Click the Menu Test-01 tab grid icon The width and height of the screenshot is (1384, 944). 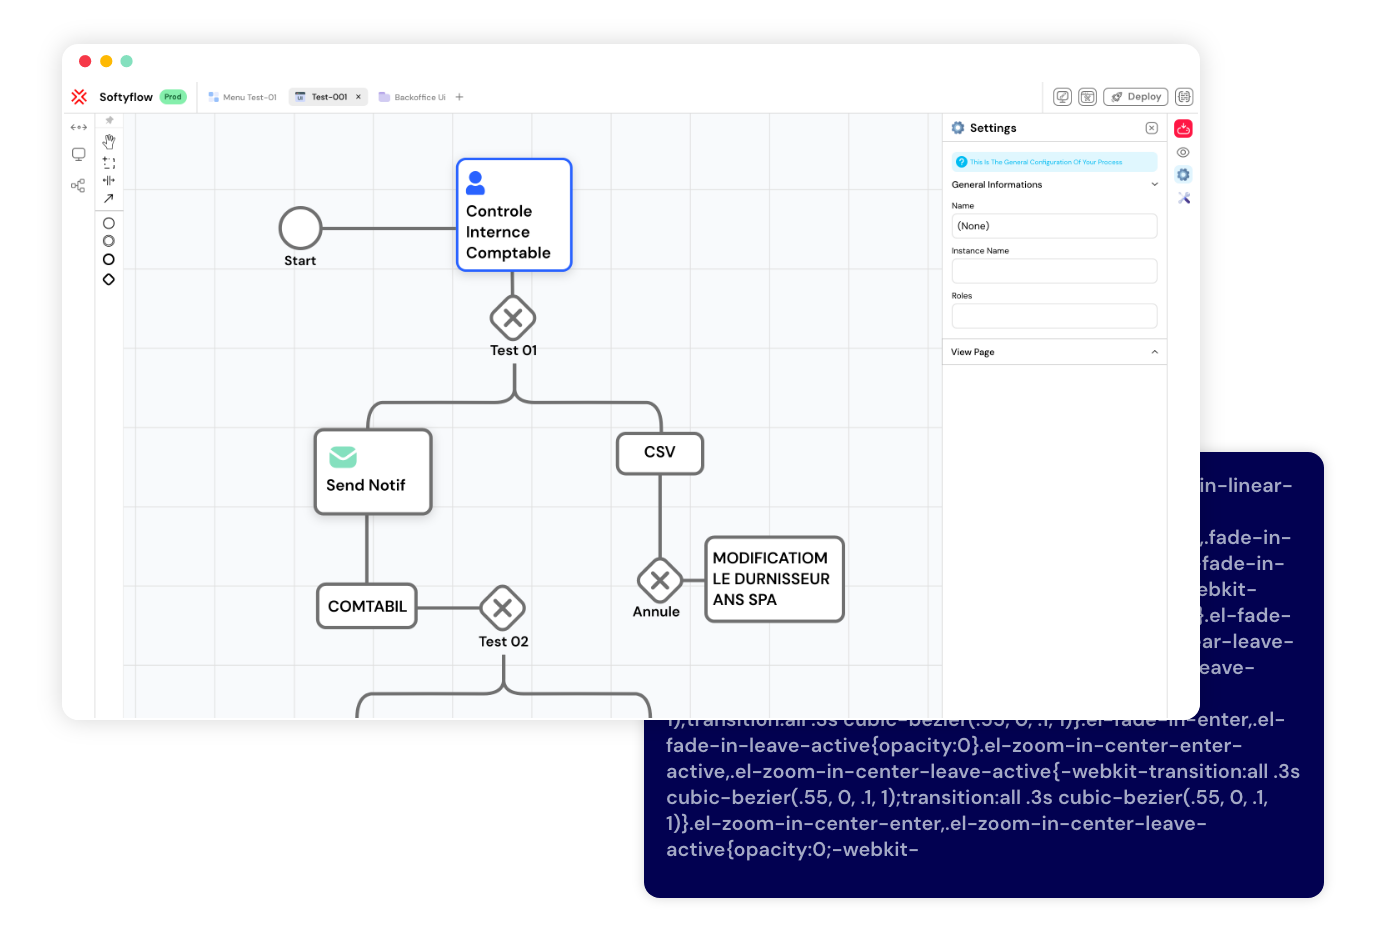[213, 97]
